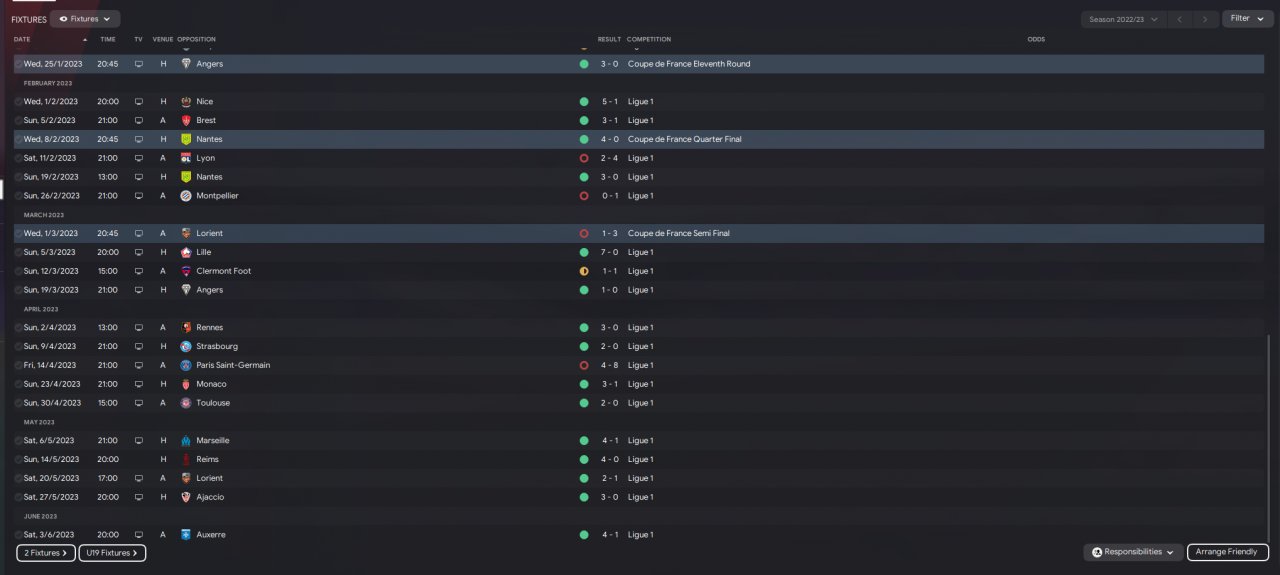The width and height of the screenshot is (1280, 575).
Task: Click the Monaco club crest
Action: (x=185, y=384)
